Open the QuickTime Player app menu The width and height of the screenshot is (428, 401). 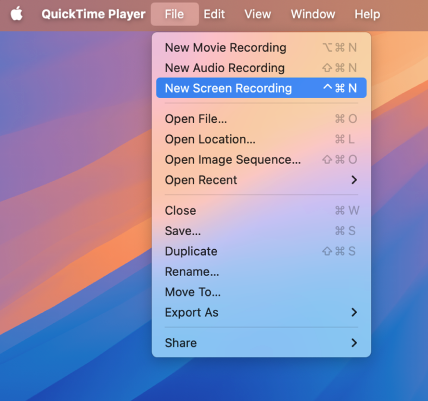click(x=93, y=14)
